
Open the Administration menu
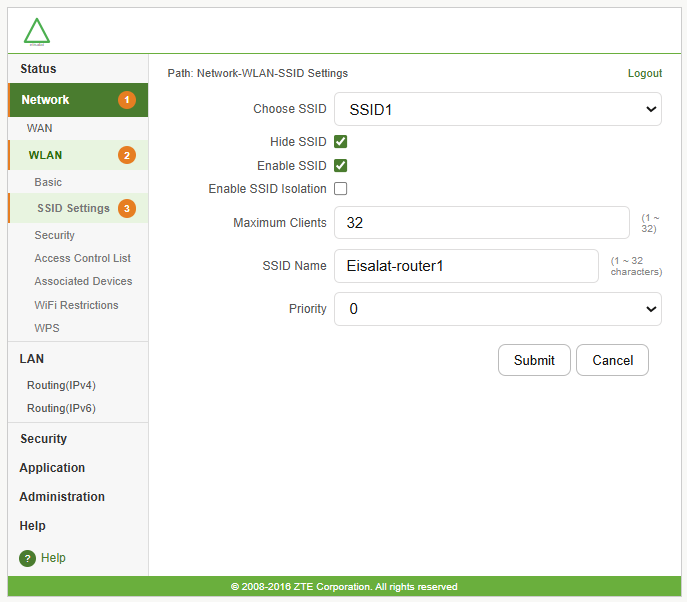[62, 497]
